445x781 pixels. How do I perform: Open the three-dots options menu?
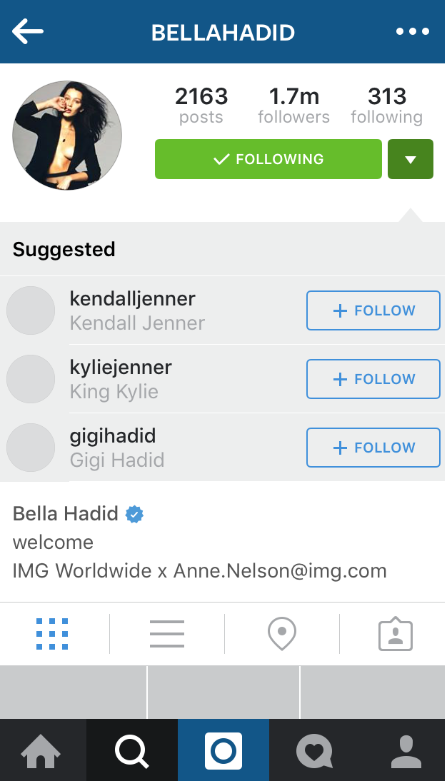point(412,32)
